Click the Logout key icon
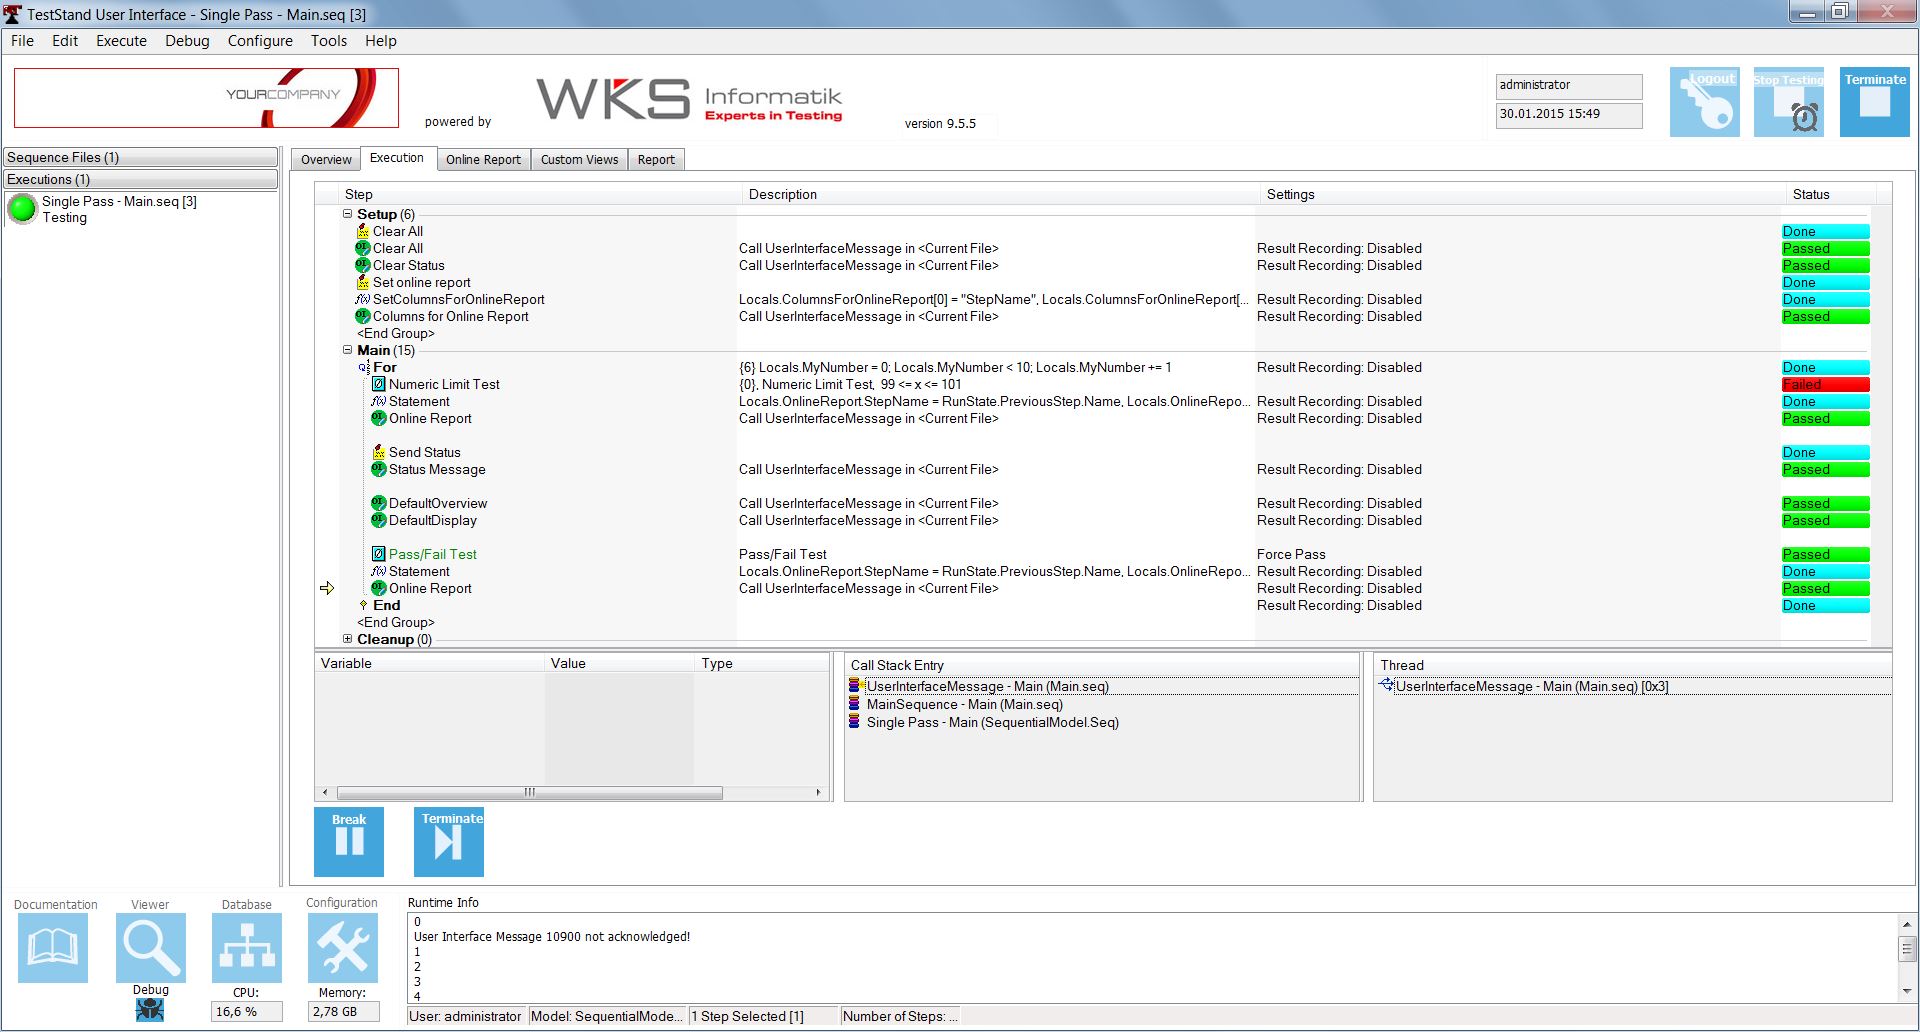1920x1032 pixels. pyautogui.click(x=1705, y=102)
